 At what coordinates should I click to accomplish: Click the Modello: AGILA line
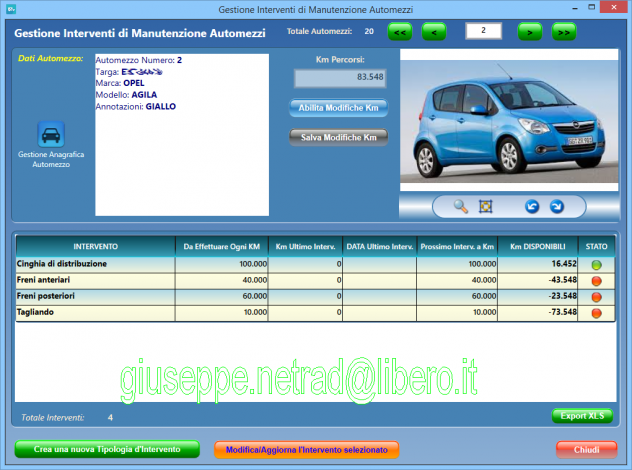(x=126, y=95)
